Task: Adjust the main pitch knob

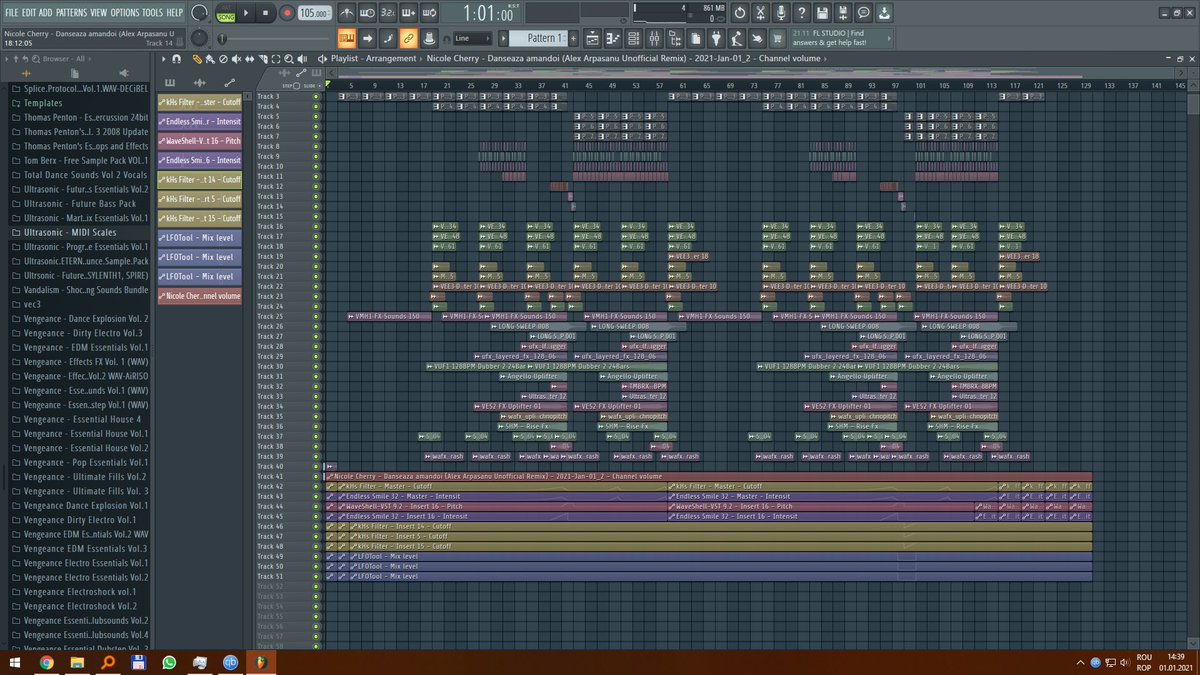Action: [200, 38]
